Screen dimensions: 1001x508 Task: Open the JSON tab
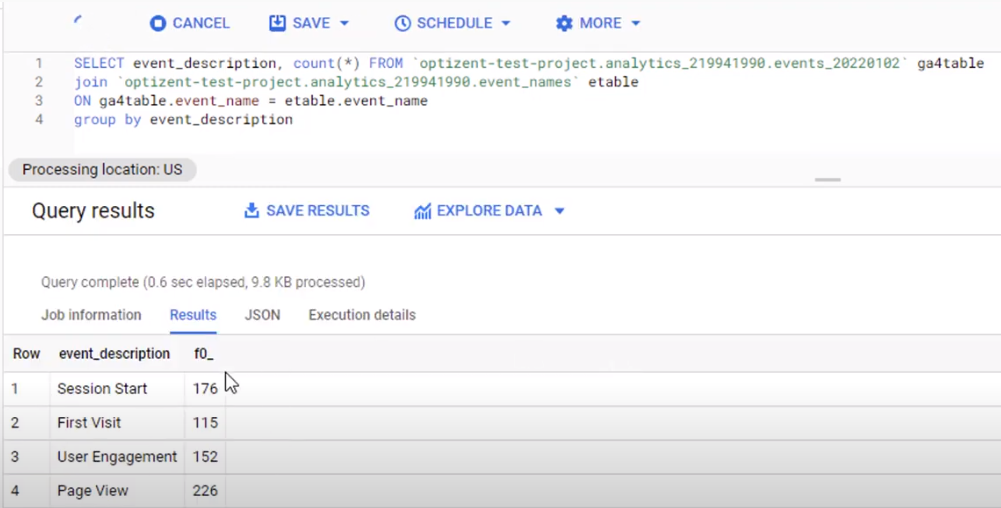(x=262, y=315)
